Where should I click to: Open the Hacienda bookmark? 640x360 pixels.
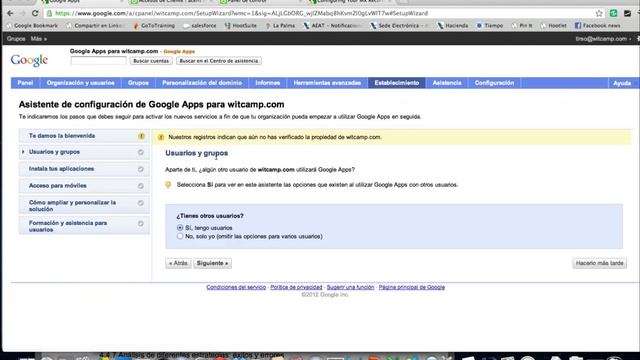pos(453,26)
